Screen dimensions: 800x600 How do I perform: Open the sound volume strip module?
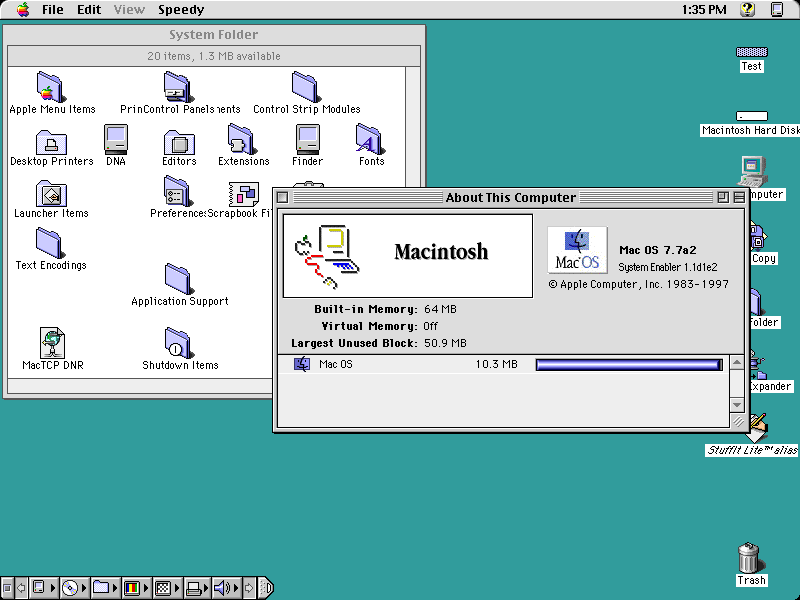click(227, 588)
